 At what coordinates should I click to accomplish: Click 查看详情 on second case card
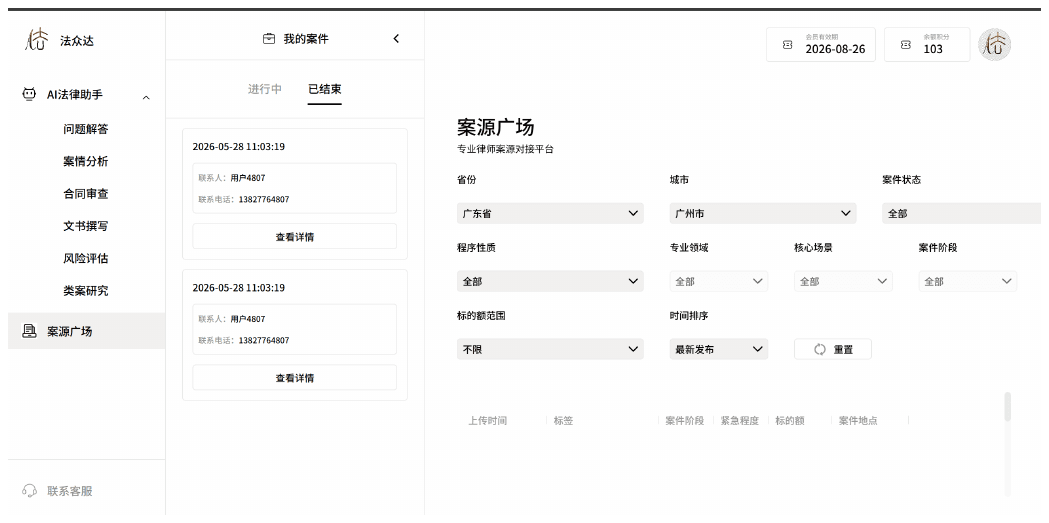coord(294,378)
